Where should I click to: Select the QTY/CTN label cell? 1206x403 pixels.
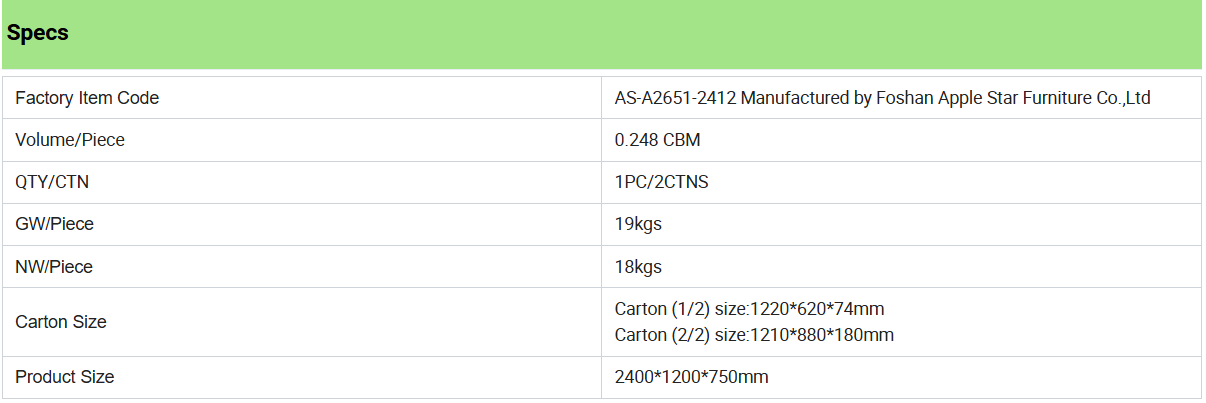[x=301, y=182]
